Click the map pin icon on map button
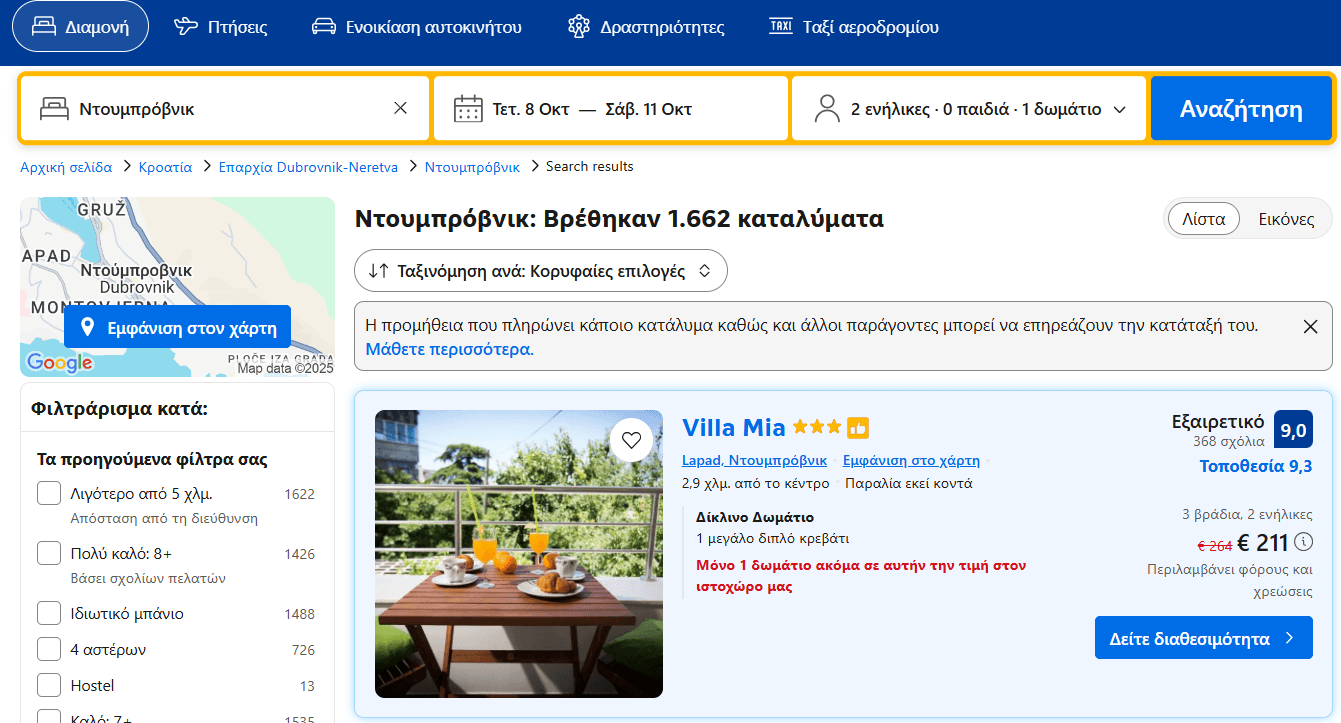This screenshot has height=723, width=1341. point(87,327)
